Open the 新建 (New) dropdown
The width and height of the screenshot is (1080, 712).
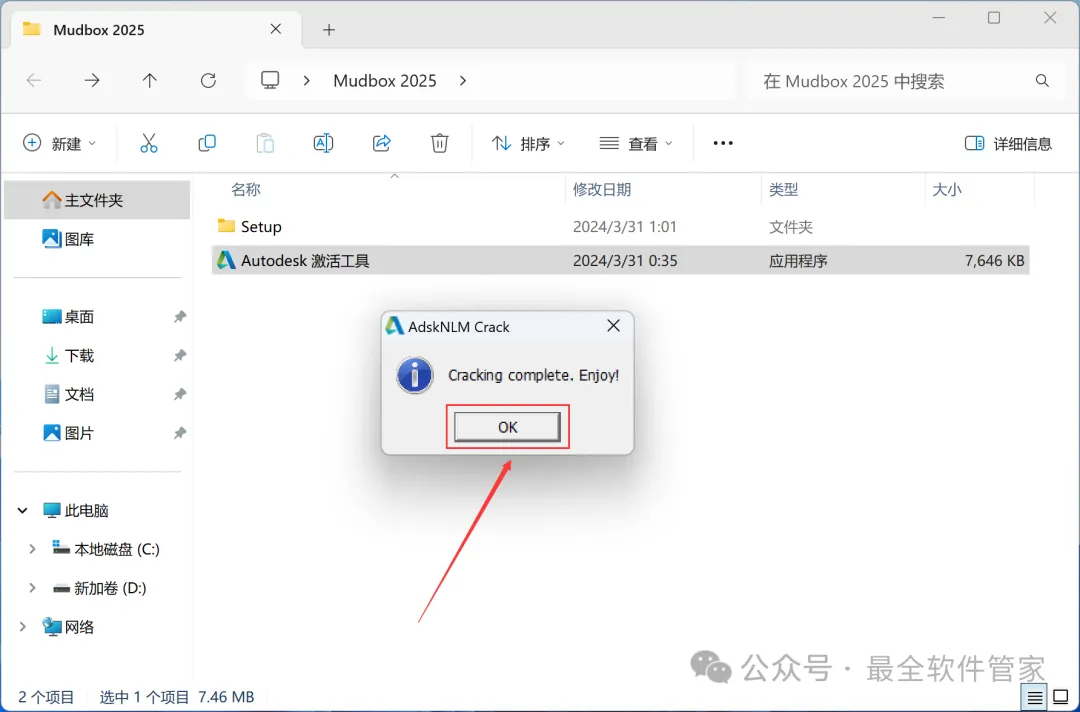[x=59, y=143]
